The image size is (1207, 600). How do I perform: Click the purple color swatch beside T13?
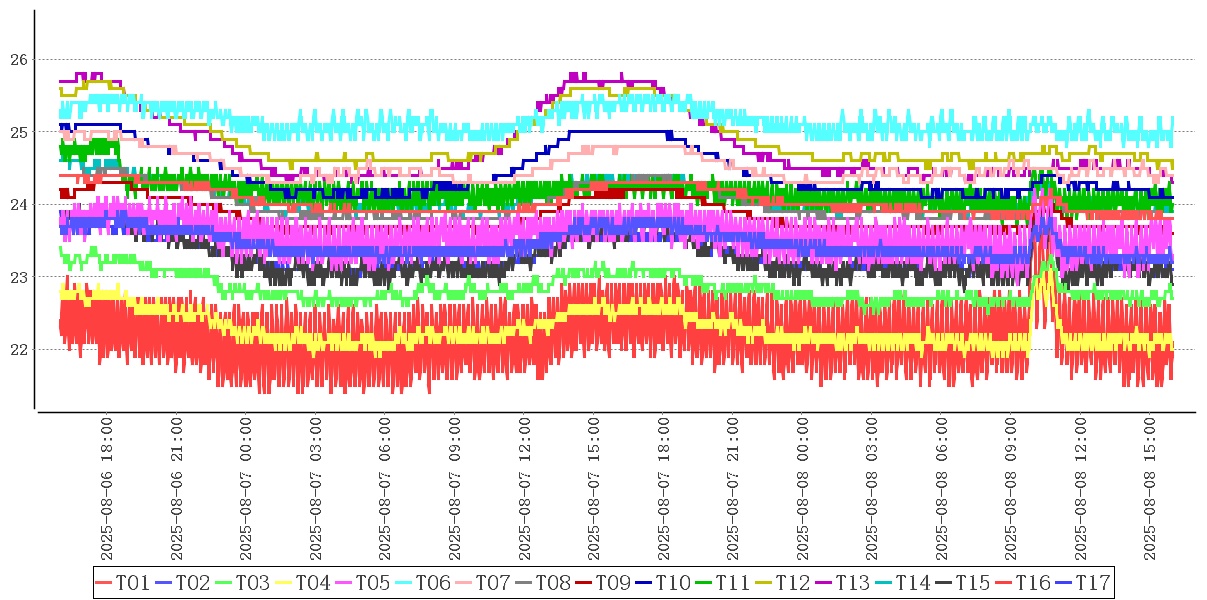[x=825, y=583]
